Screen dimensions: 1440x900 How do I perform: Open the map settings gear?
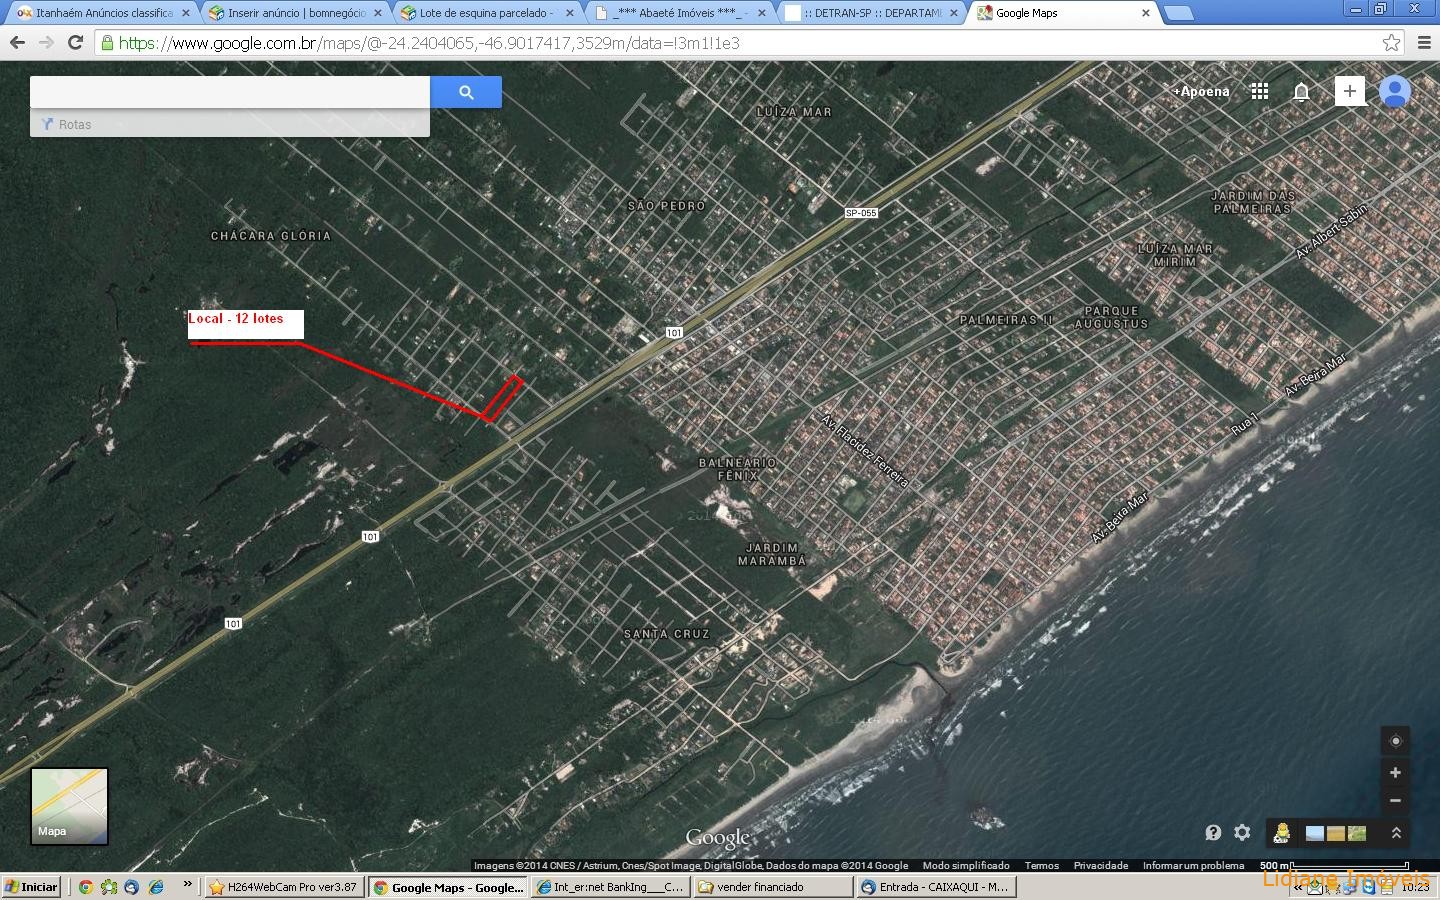[x=1242, y=832]
